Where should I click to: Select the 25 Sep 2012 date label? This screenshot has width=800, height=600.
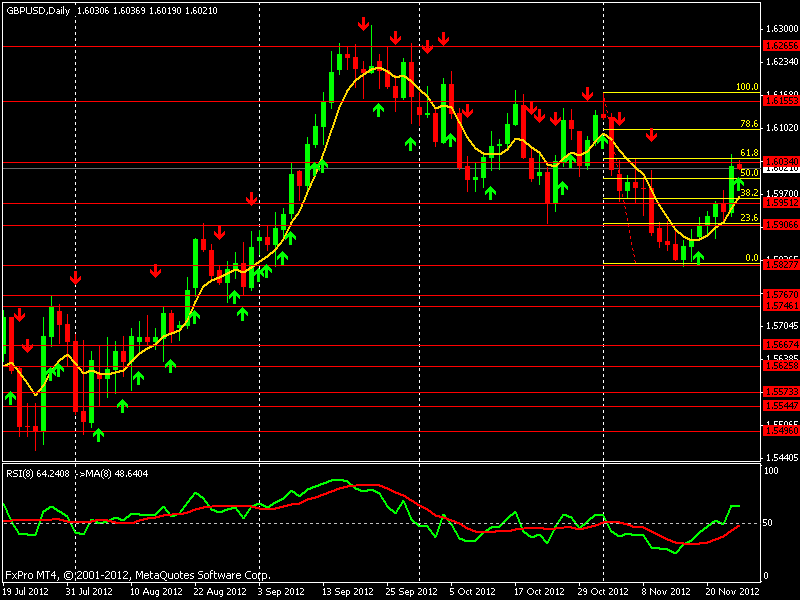point(411,592)
